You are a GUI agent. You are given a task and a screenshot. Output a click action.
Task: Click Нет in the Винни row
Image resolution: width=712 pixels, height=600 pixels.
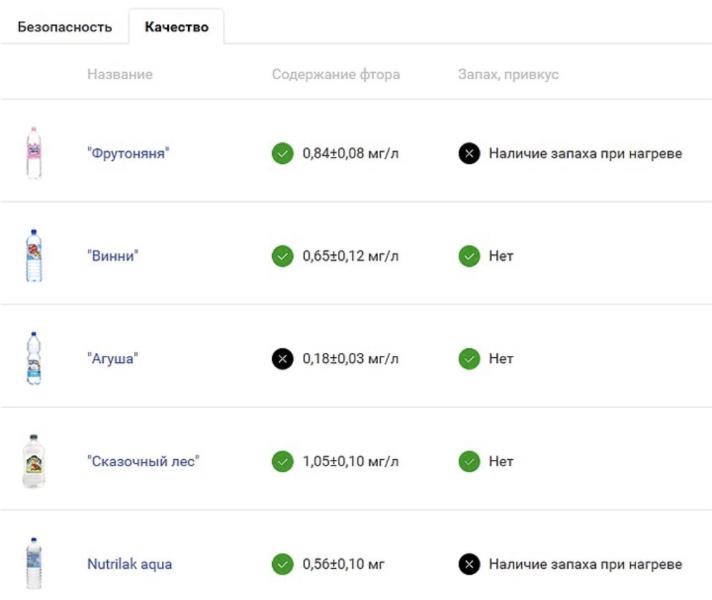(501, 256)
